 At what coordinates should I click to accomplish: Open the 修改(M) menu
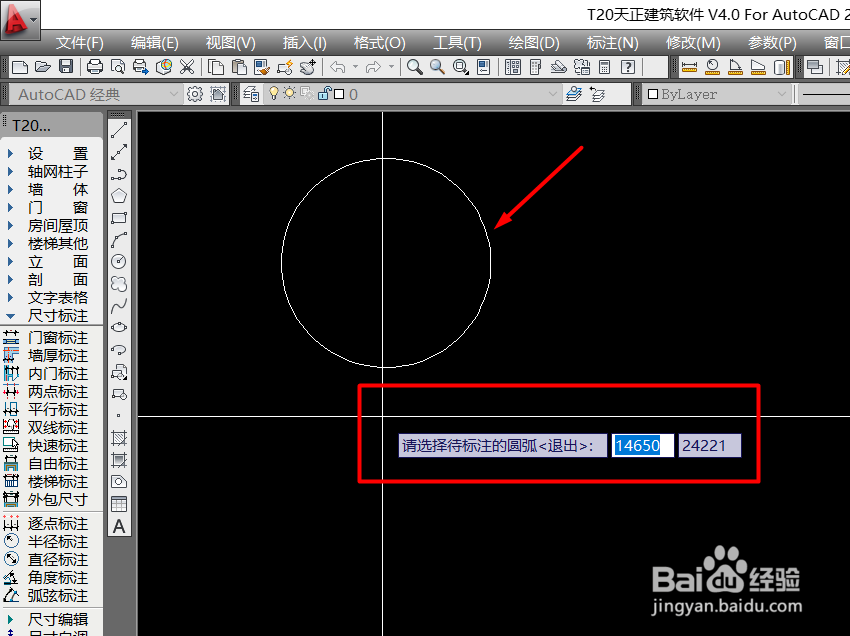click(x=693, y=43)
